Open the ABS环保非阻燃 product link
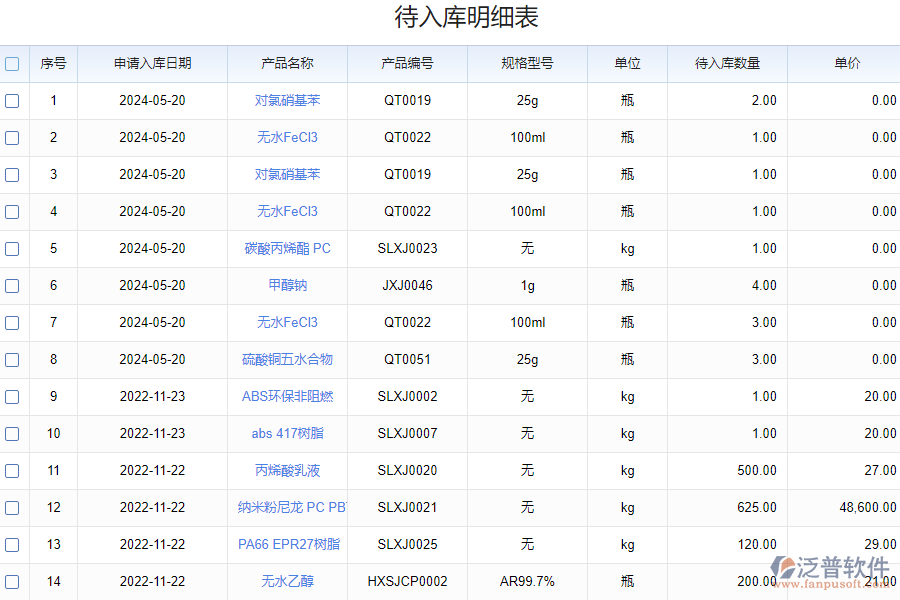 pyautogui.click(x=286, y=396)
